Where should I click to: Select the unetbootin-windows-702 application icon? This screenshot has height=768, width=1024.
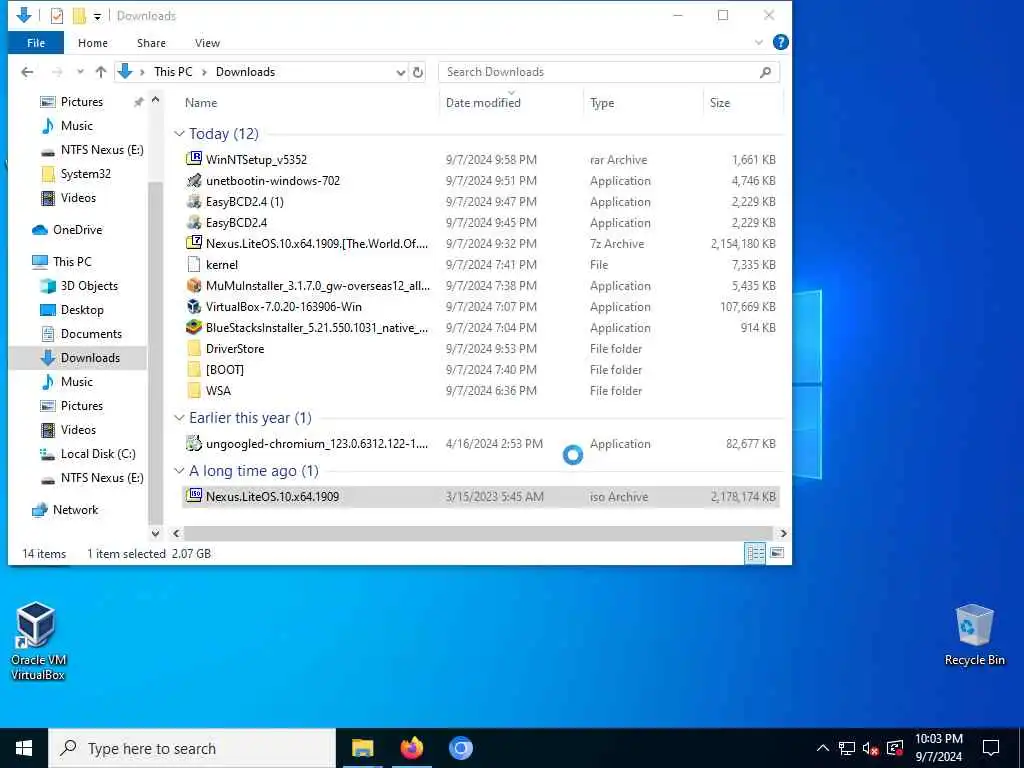(x=194, y=180)
